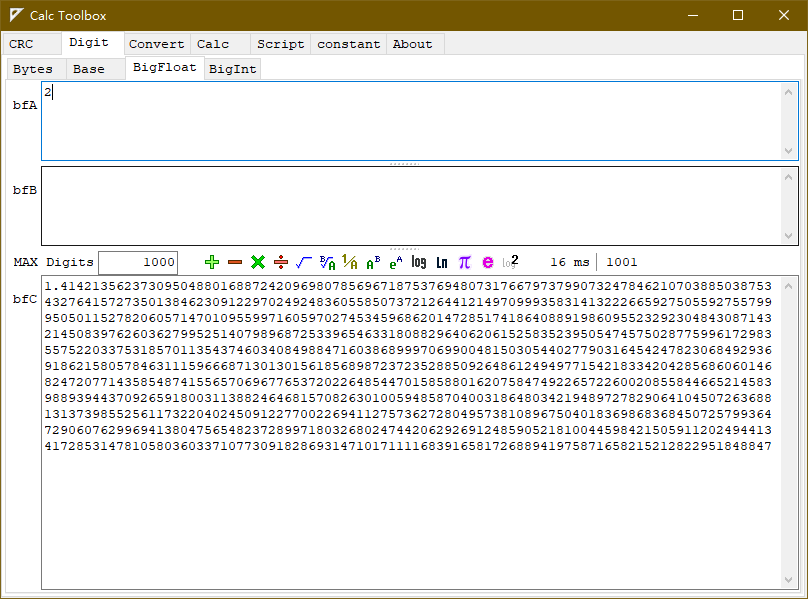Click the 1/A reciprocal icon
Viewport: 808px width, 599px height.
click(350, 262)
